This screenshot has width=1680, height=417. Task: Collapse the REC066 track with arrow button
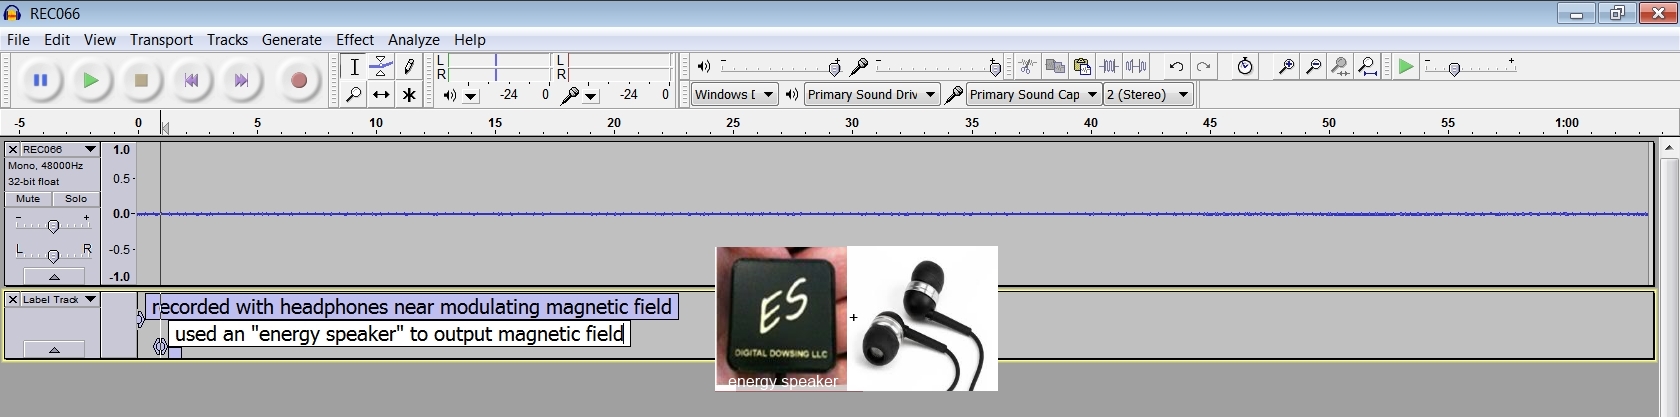point(54,277)
